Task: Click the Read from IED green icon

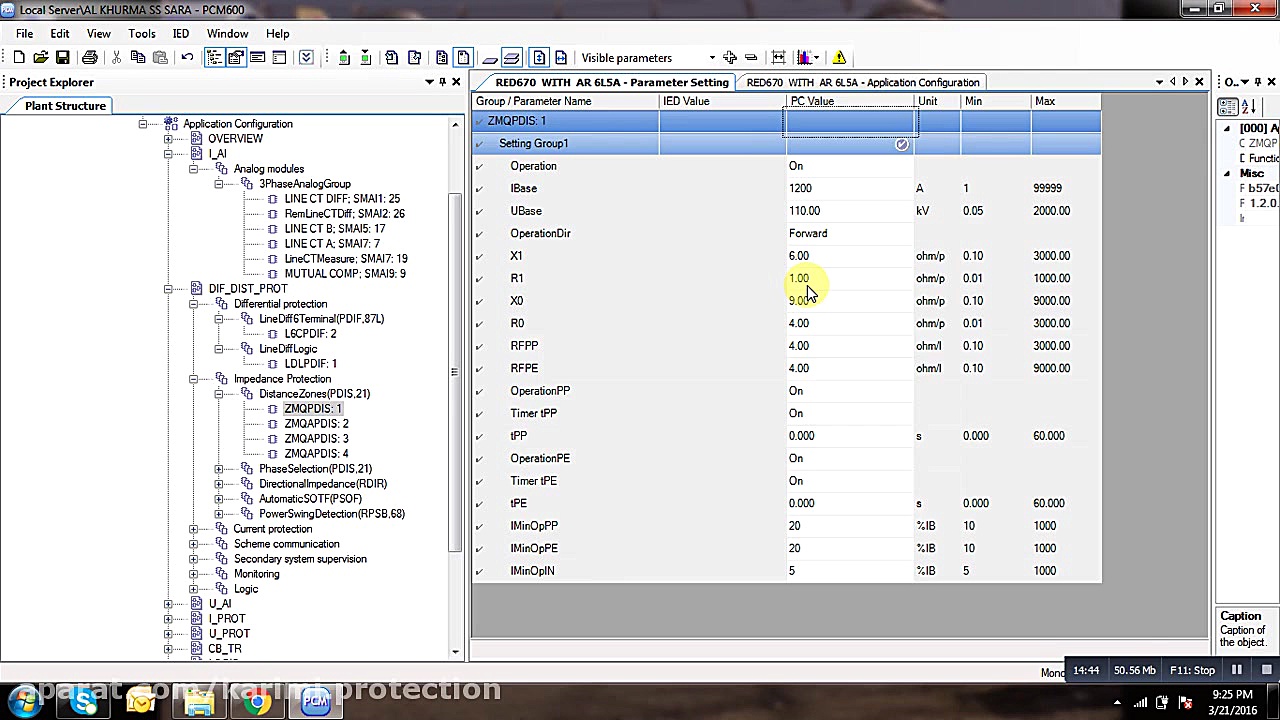Action: coord(344,58)
